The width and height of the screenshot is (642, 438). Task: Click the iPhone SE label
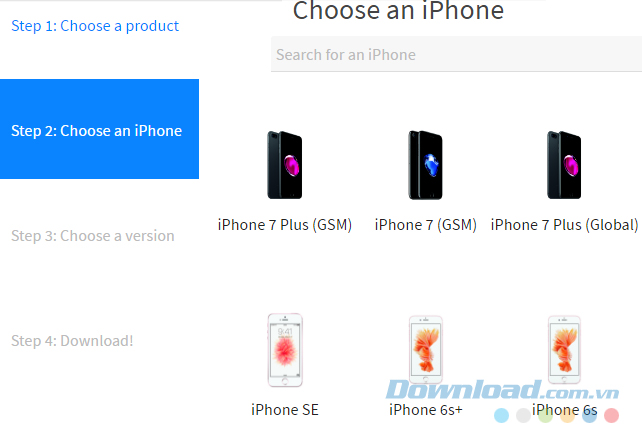285,410
